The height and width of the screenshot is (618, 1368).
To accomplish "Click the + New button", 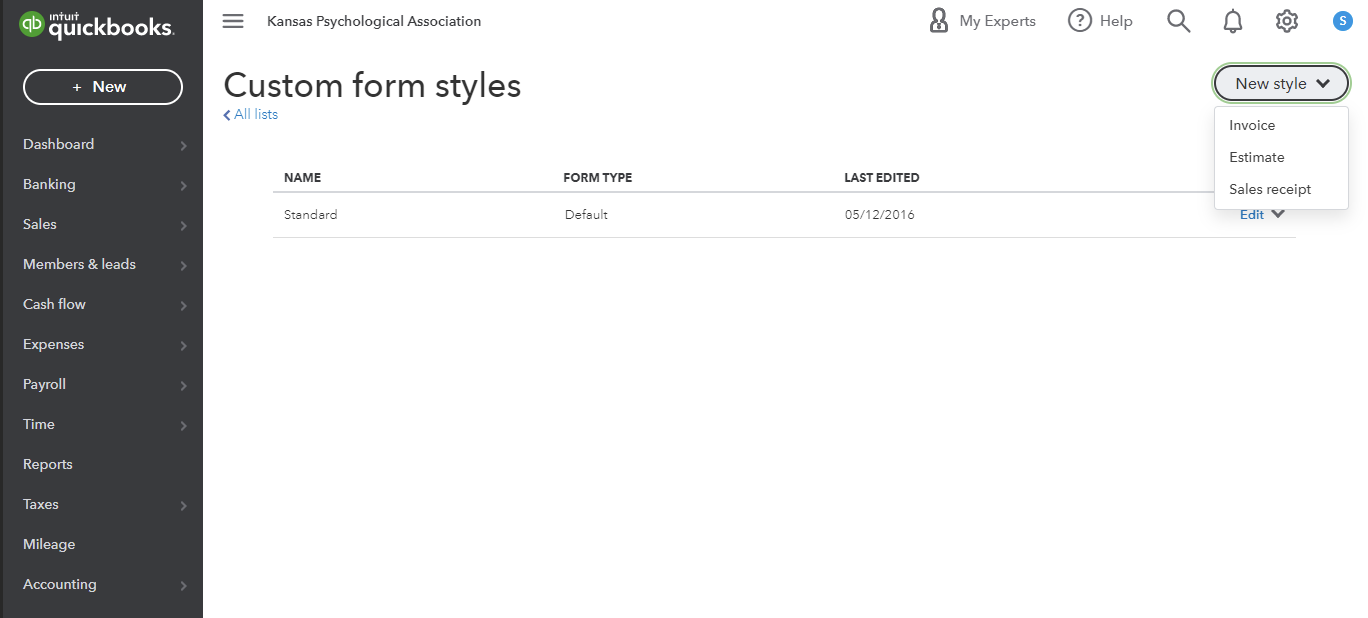I will point(103,87).
